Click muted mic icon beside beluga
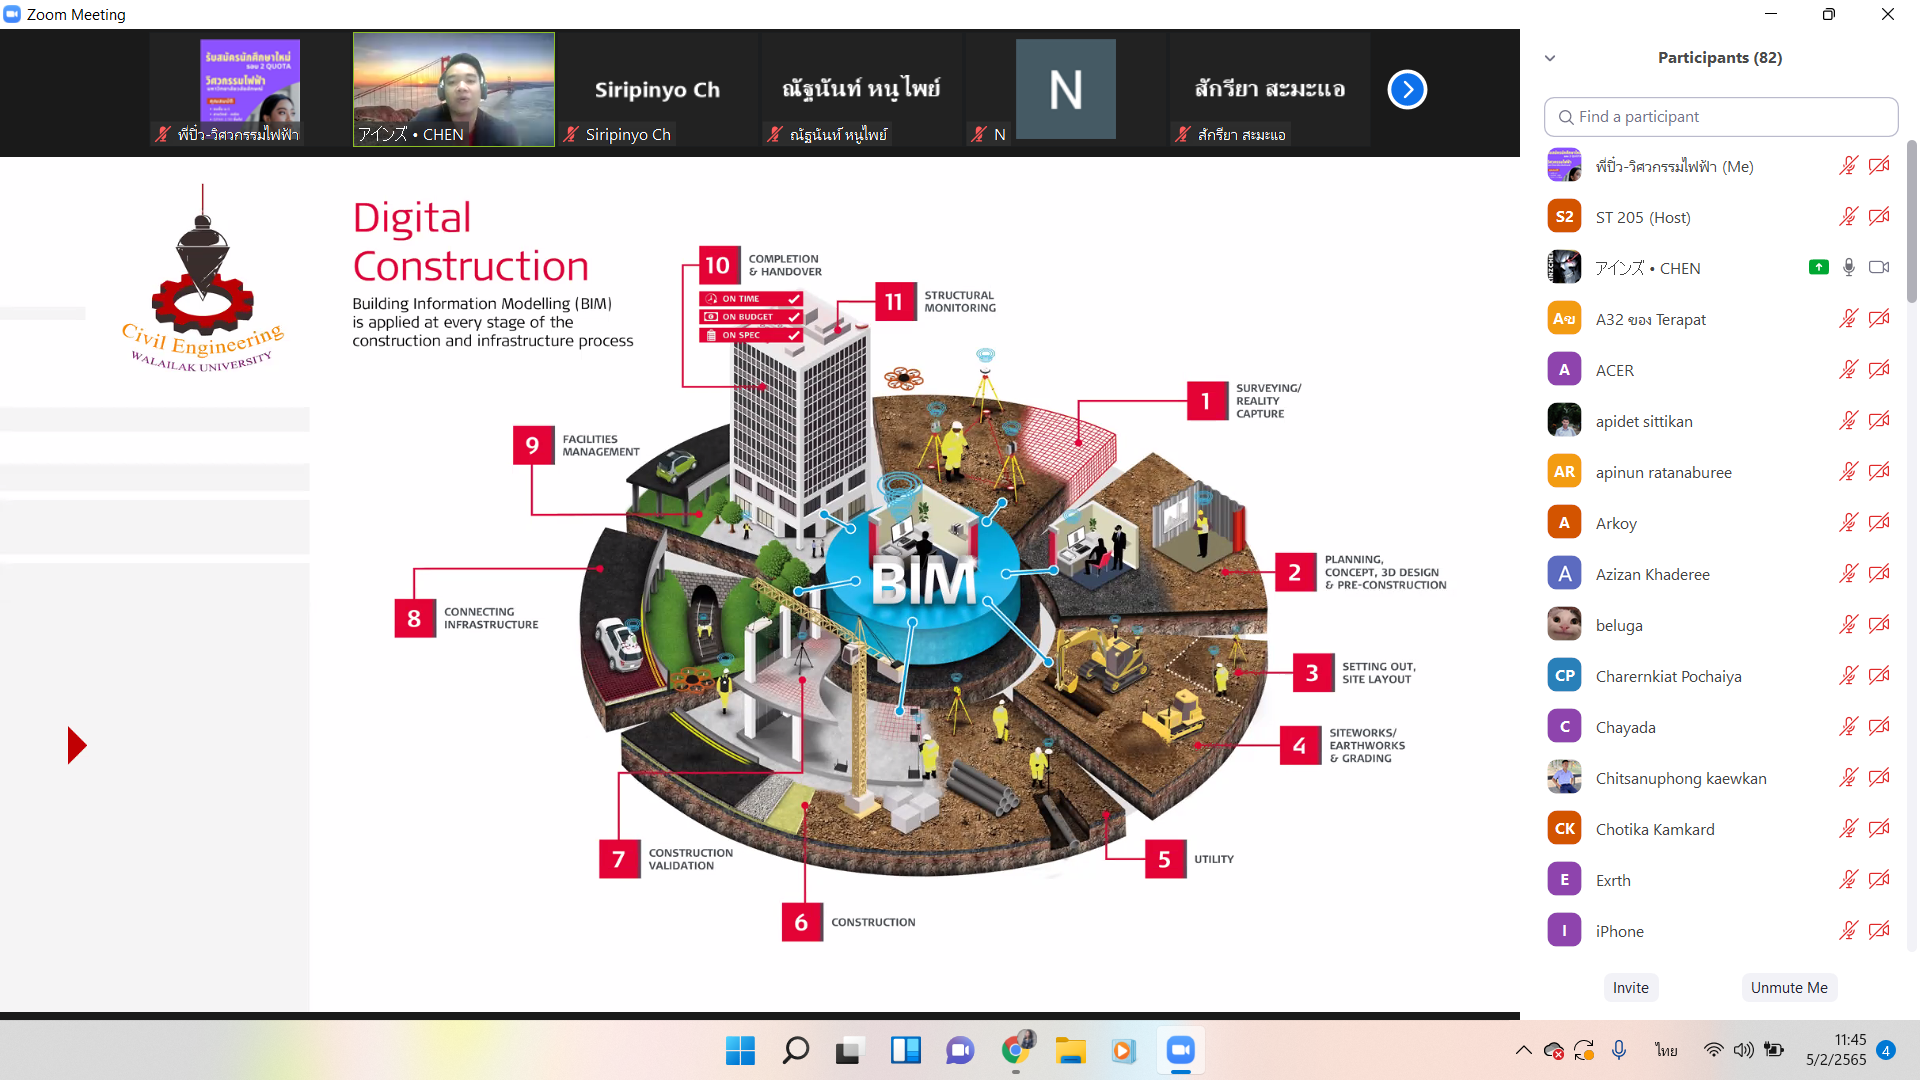The width and height of the screenshot is (1920, 1080). 1848,624
